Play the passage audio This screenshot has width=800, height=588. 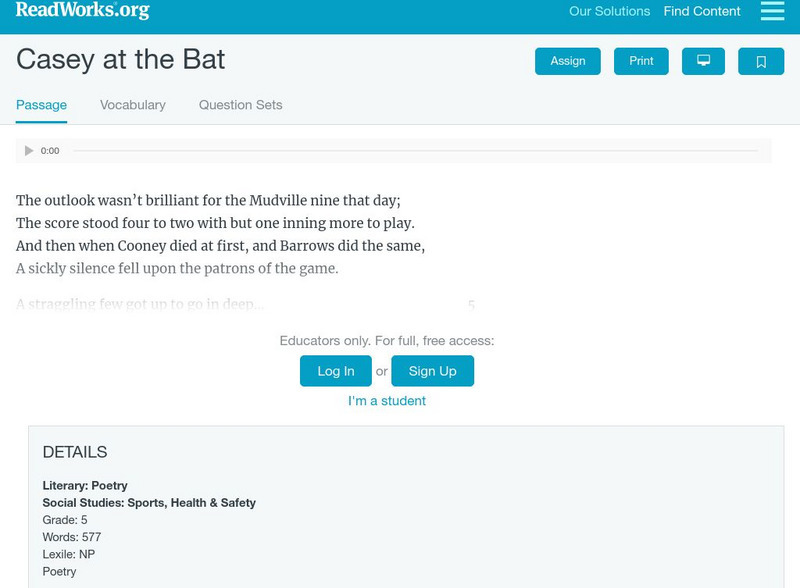(x=29, y=151)
